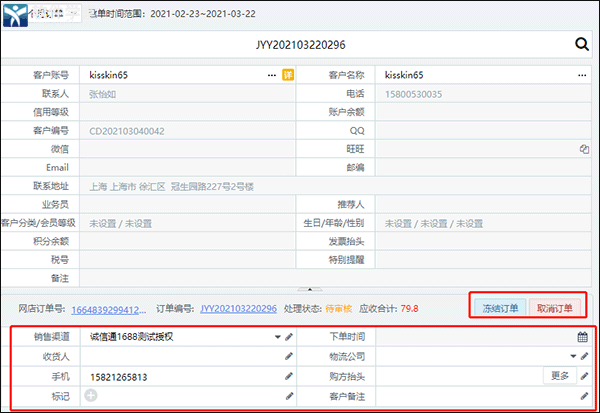This screenshot has height=413, width=600.
Task: Click the address text 上海 上海市 徐汇区
Action: tap(127, 187)
